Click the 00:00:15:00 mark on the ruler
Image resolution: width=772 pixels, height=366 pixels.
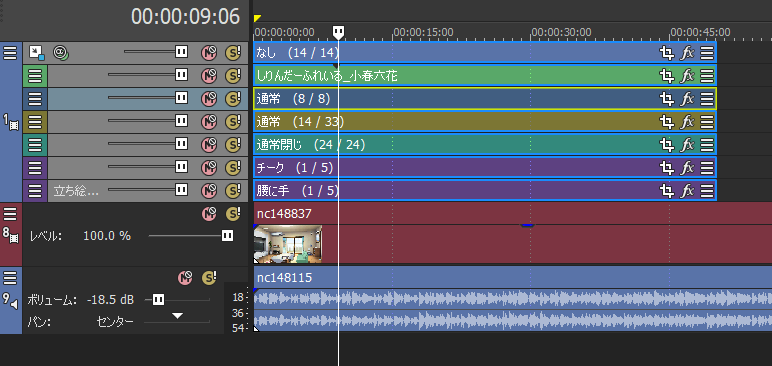click(x=423, y=33)
